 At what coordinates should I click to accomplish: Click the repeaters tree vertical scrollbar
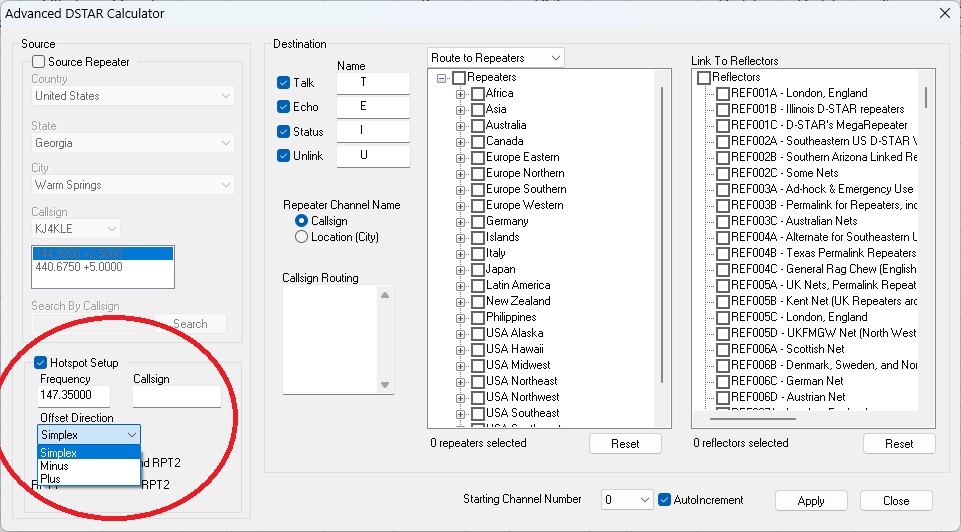coord(662,235)
